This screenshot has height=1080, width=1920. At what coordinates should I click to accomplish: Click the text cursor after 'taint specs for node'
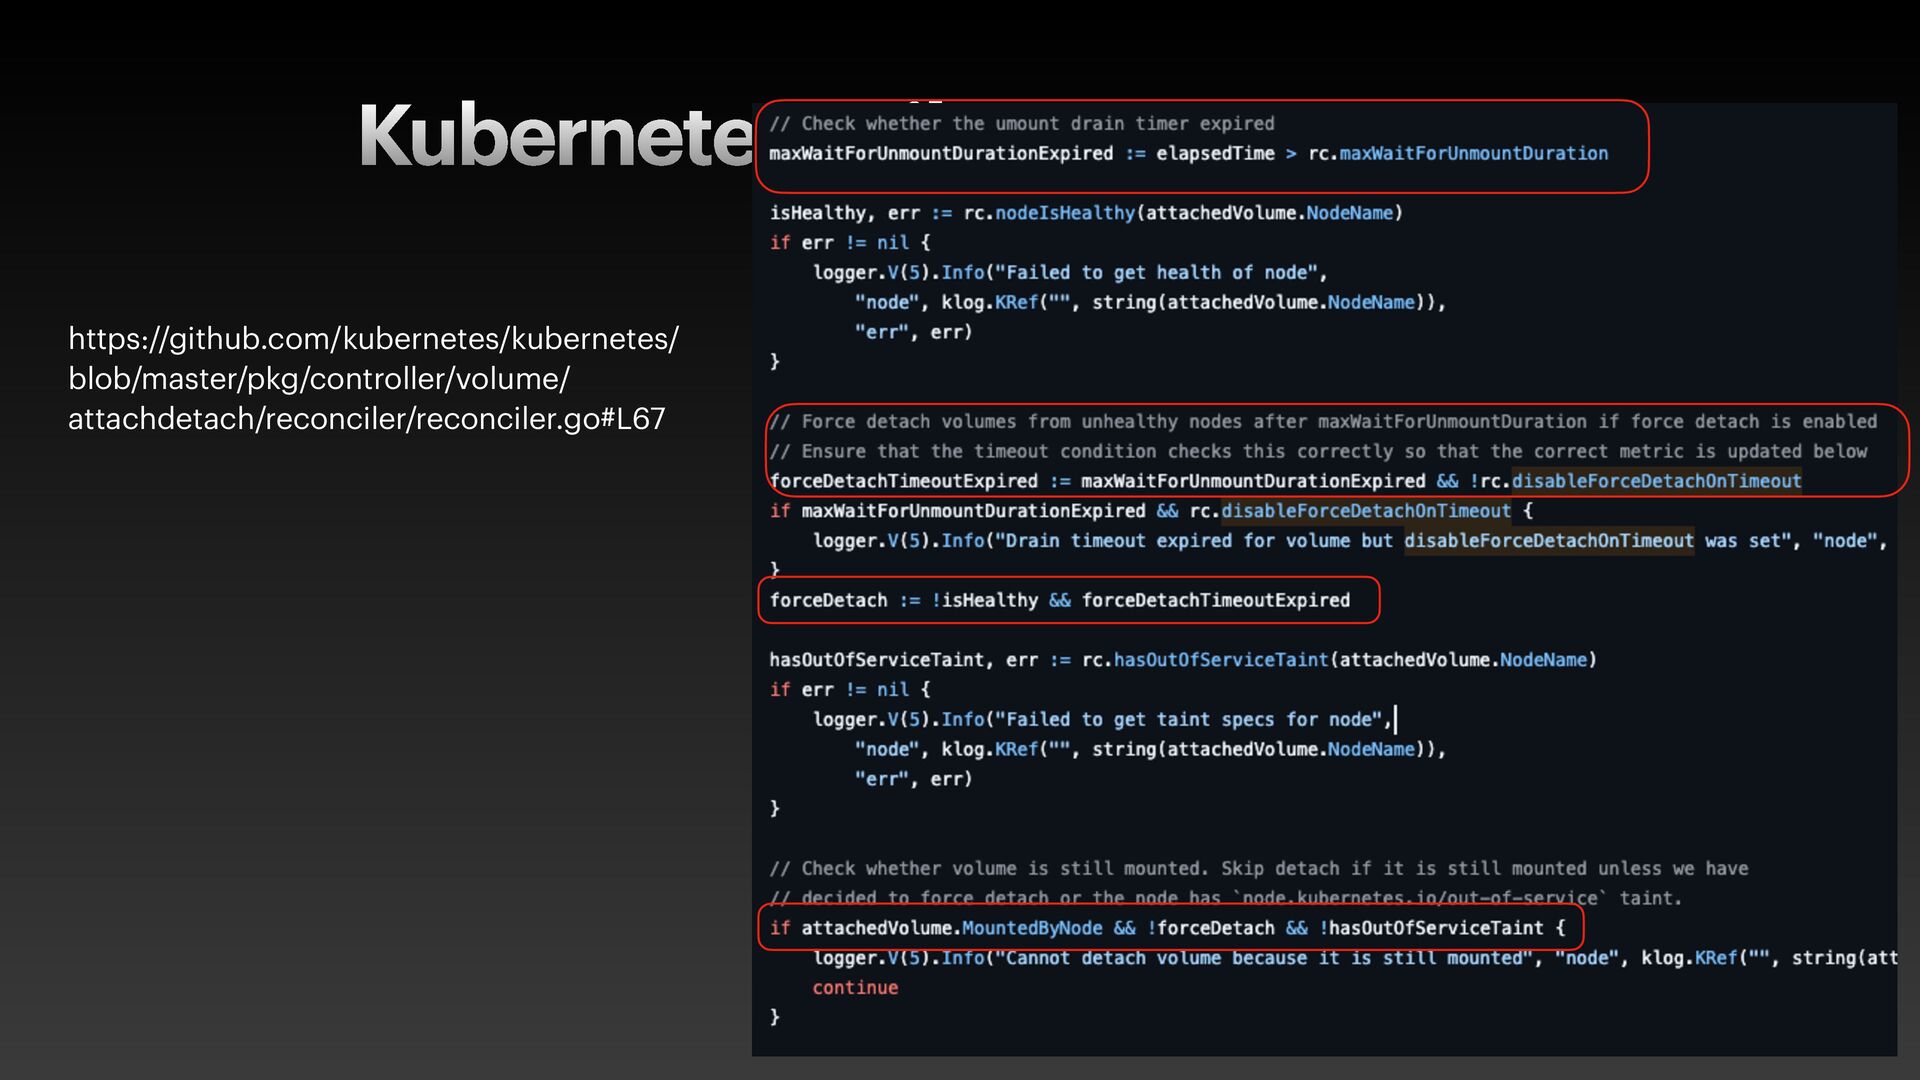(1395, 720)
